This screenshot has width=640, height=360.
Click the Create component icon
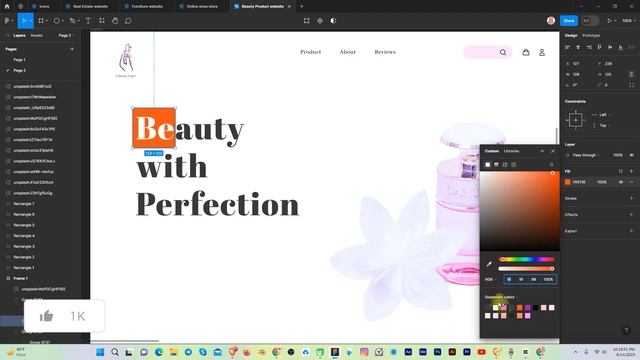tap(320, 21)
